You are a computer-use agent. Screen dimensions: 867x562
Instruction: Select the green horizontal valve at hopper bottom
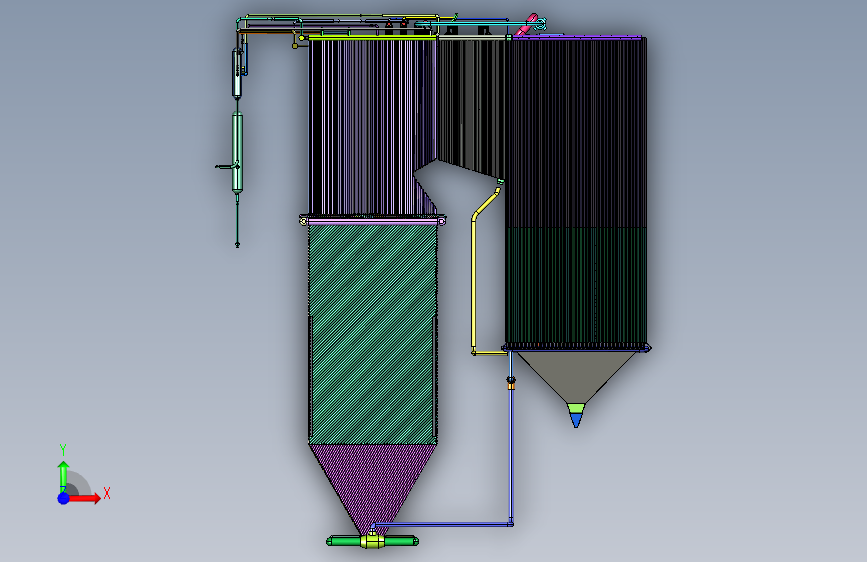click(x=372, y=540)
